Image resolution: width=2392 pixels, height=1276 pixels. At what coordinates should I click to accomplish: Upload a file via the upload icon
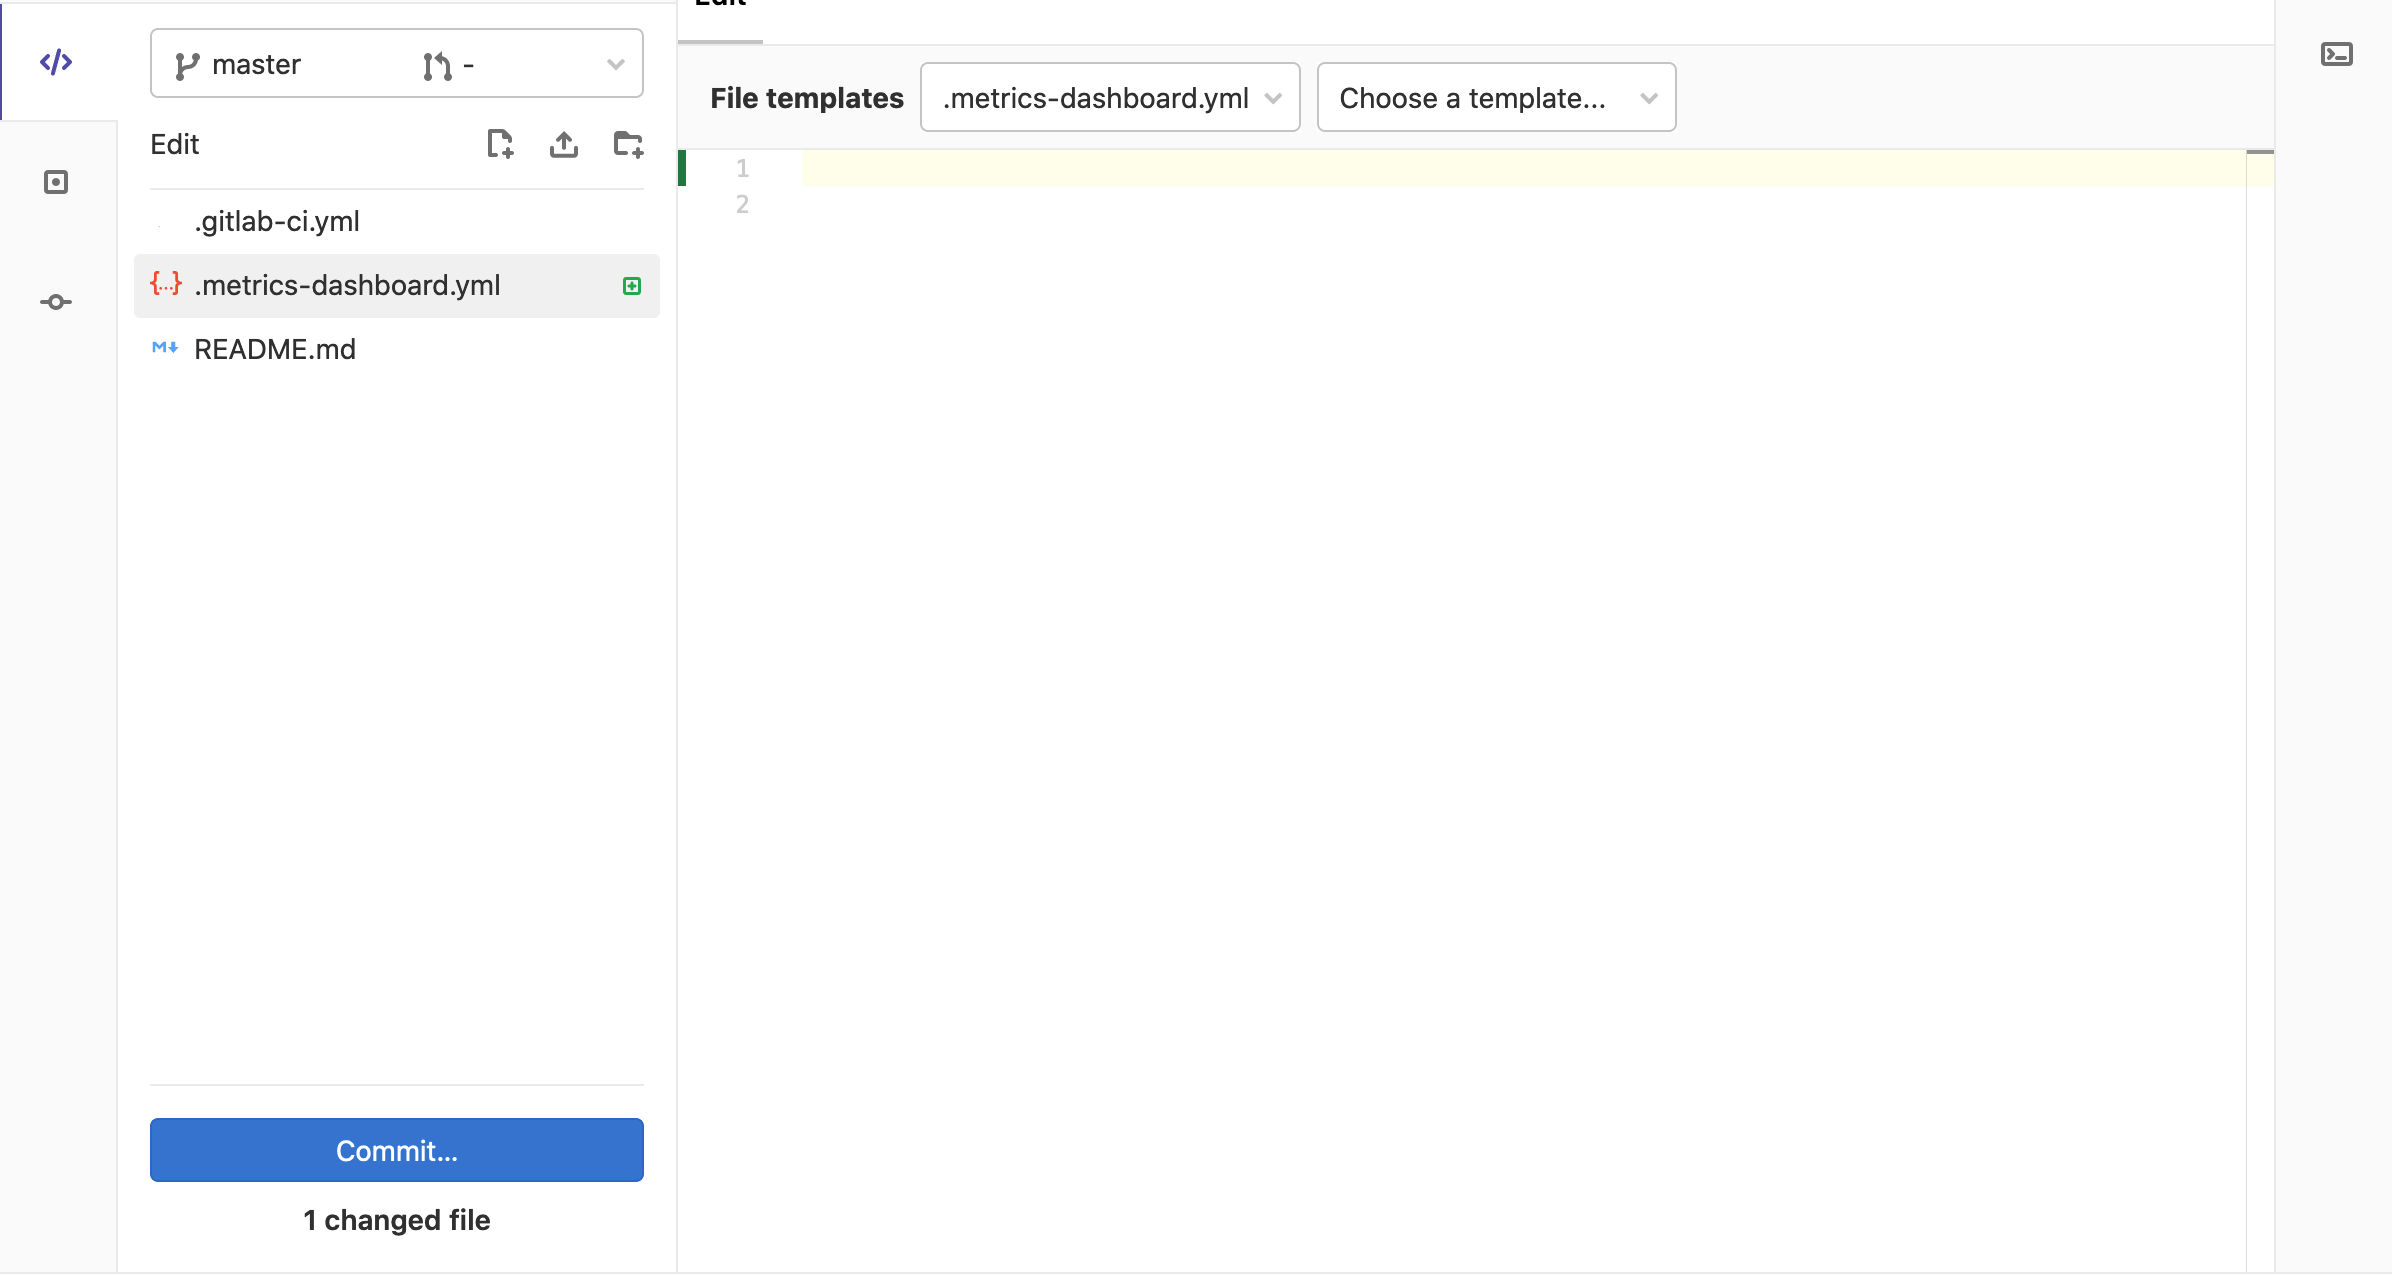564,144
